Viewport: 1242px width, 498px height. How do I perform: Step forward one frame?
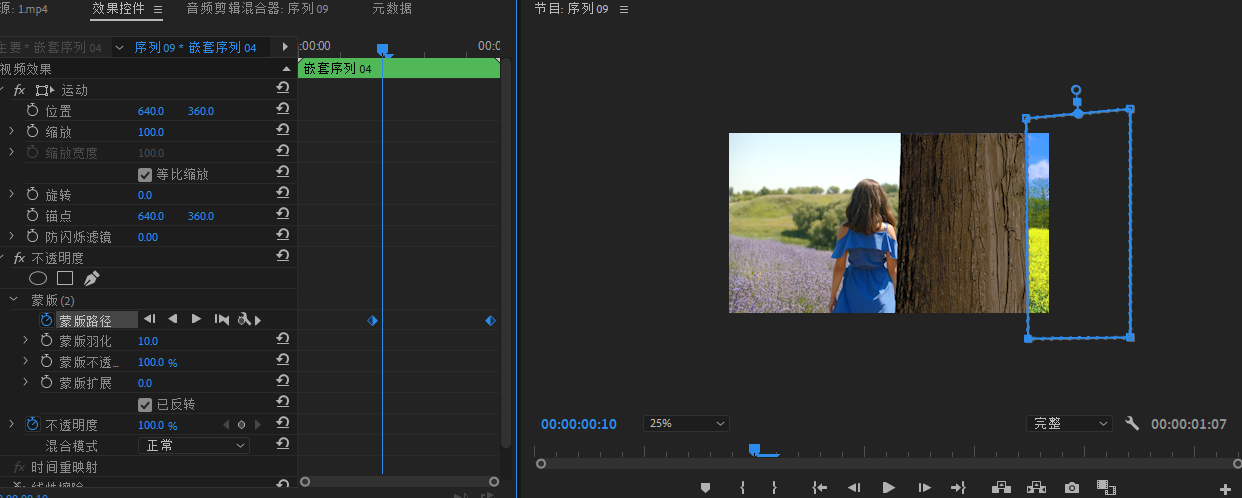[924, 487]
